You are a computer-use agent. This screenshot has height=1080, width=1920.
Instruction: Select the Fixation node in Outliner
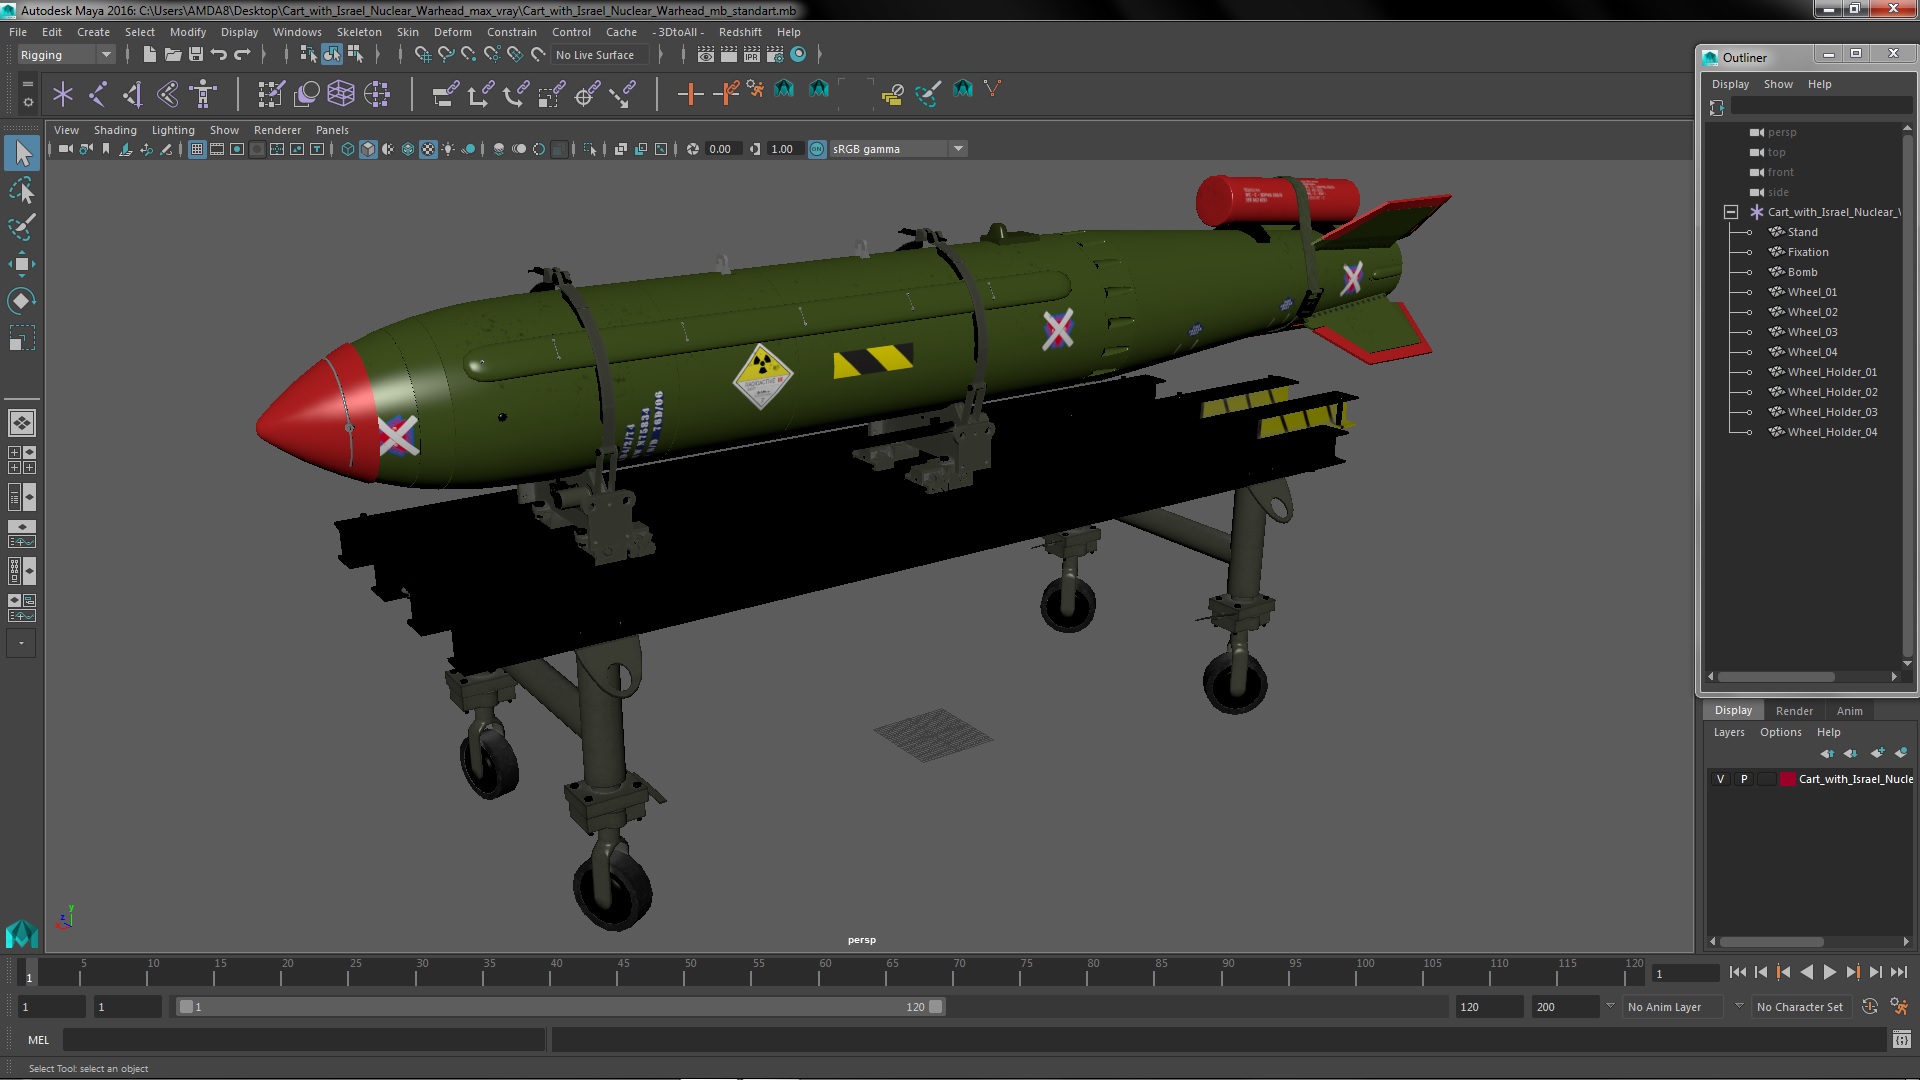1807,252
